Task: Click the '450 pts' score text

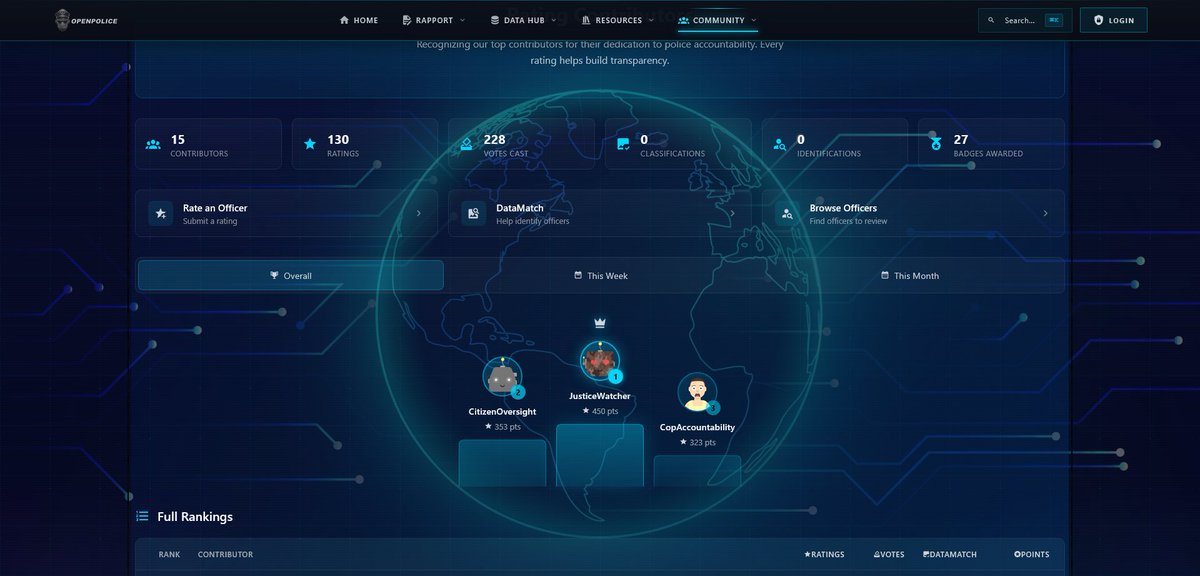Action: 600,411
